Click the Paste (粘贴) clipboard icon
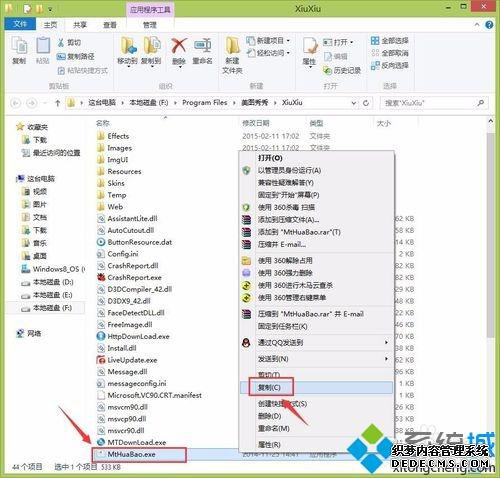This screenshot has height=478, width=500. click(43, 46)
